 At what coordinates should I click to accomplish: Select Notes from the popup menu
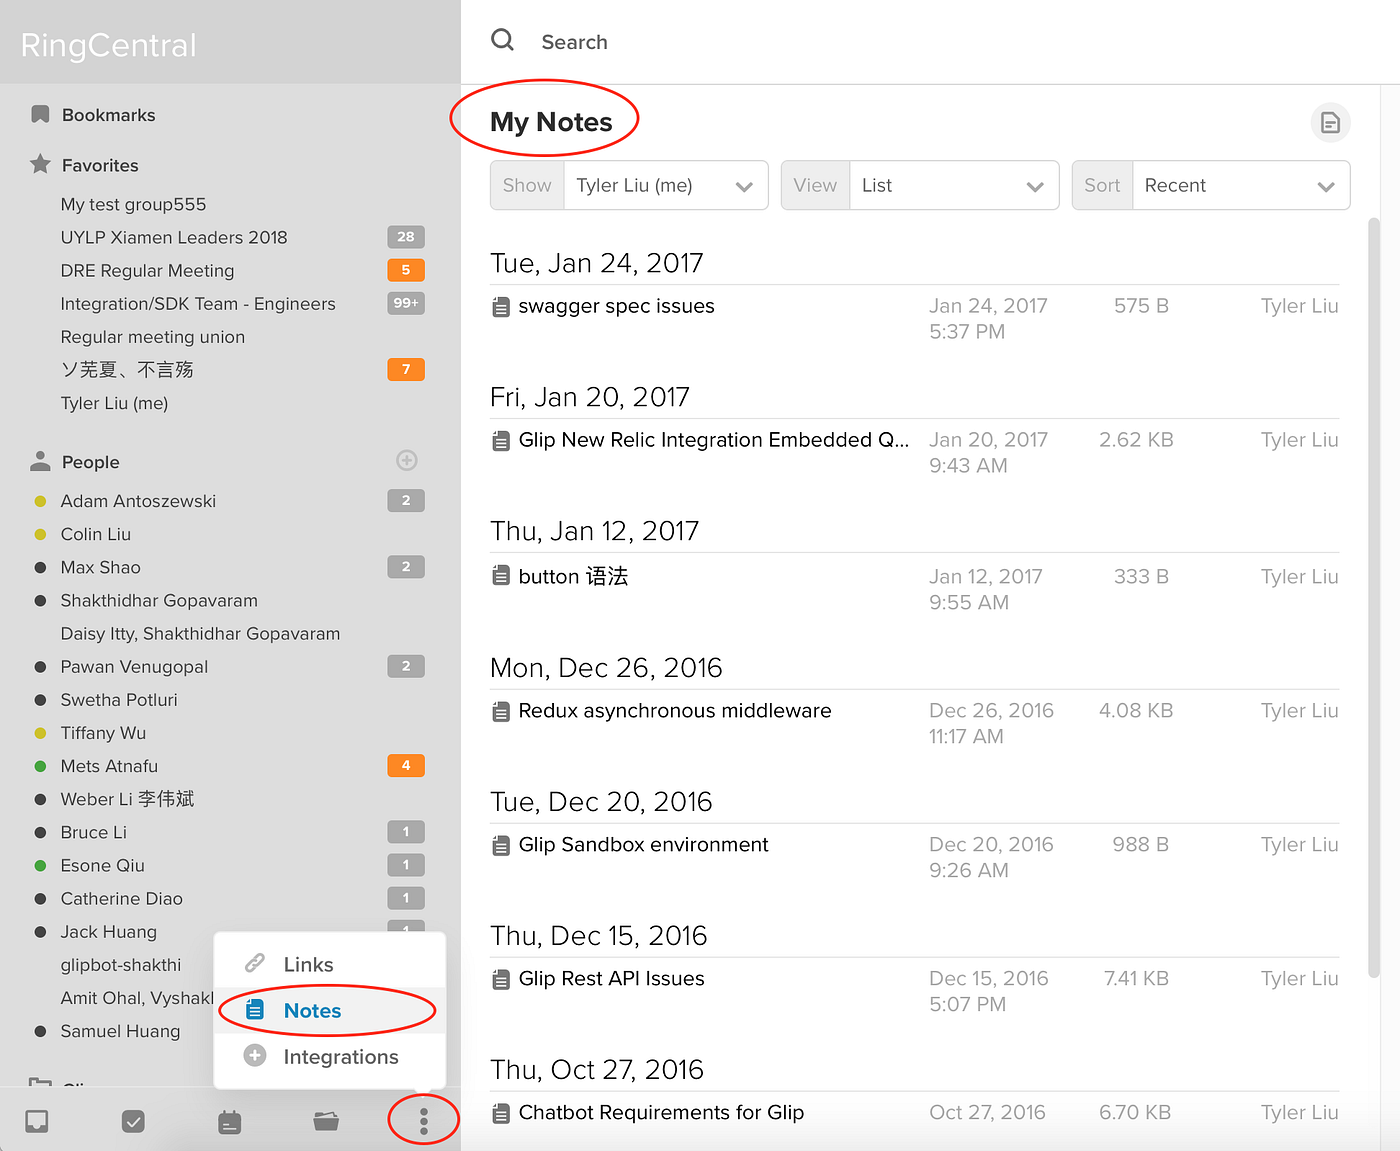point(330,1010)
